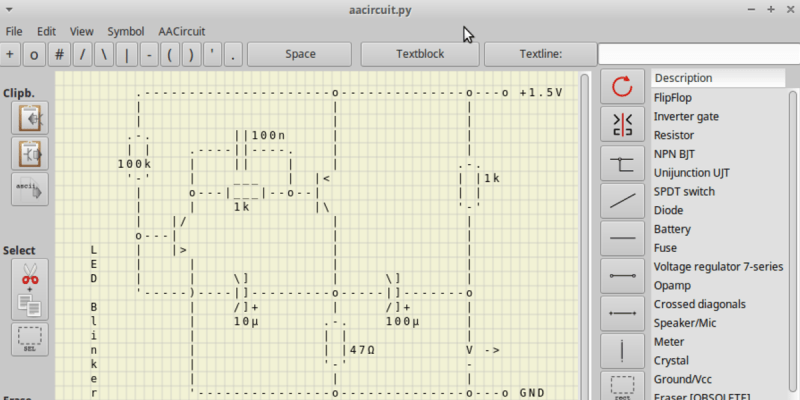Select the vertical line drawing tool
The height and width of the screenshot is (400, 800).
click(622, 350)
